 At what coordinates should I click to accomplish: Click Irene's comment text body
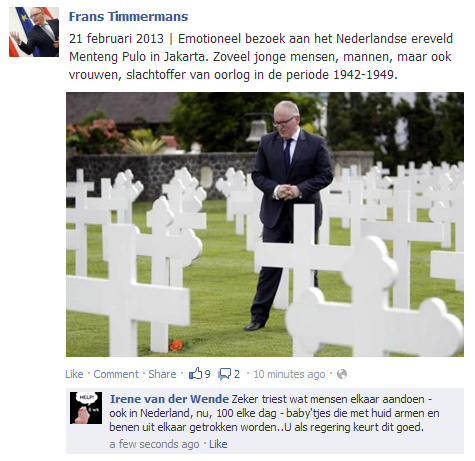pyautogui.click(x=274, y=413)
